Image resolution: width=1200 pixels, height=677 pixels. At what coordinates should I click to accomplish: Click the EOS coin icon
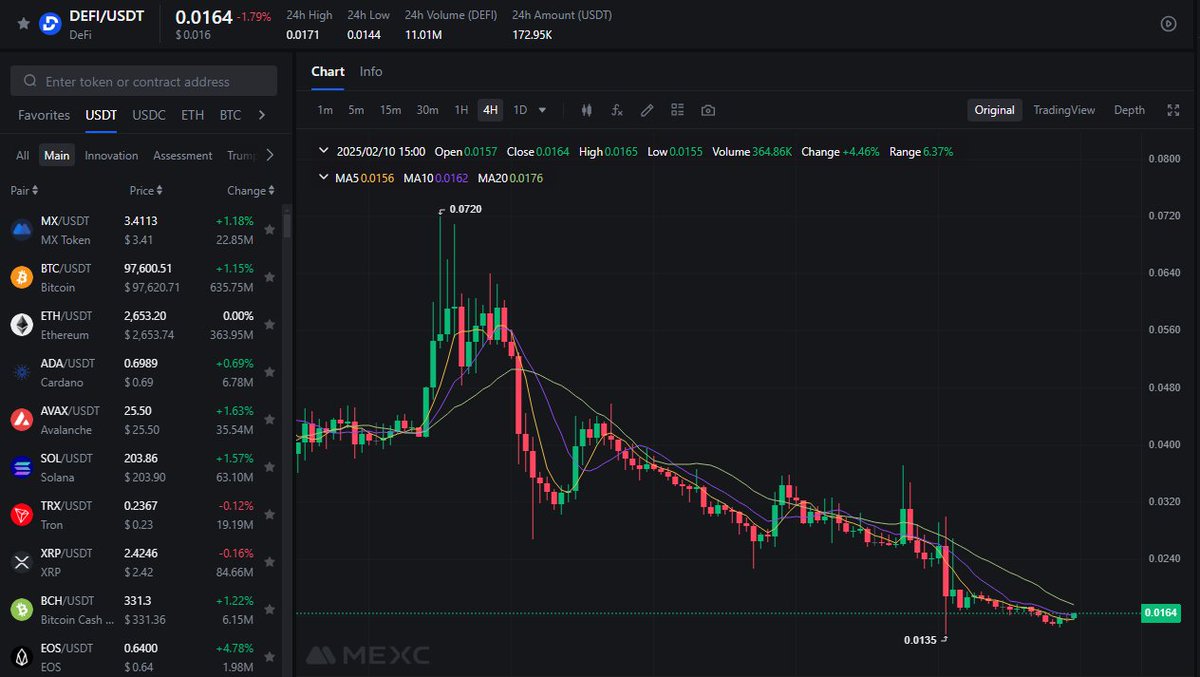pos(22,657)
